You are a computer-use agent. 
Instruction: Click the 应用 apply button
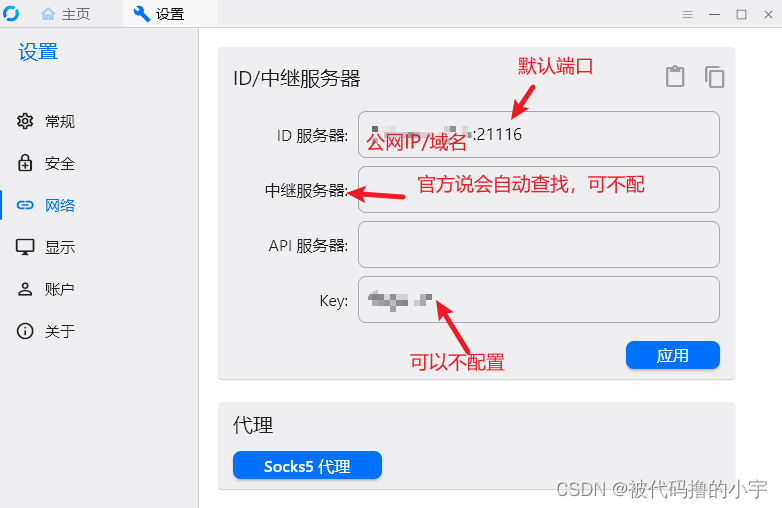(x=673, y=355)
